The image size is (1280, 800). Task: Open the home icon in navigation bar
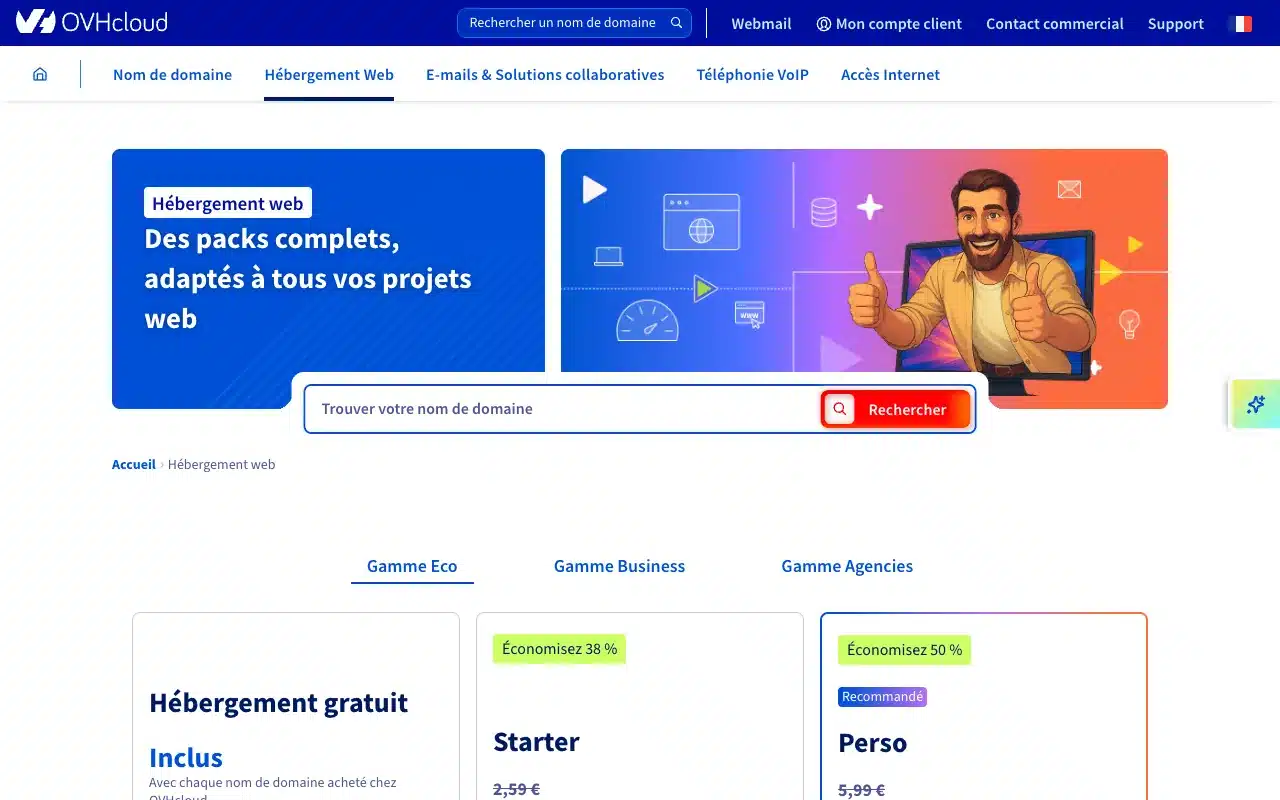point(40,74)
